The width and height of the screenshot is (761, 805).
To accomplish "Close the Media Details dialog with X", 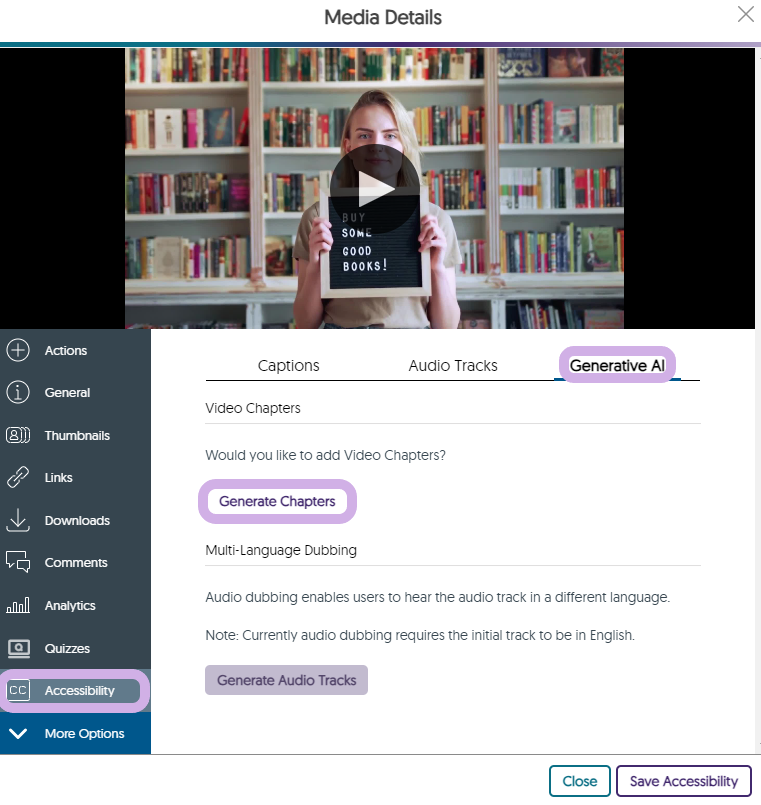I will [745, 14].
